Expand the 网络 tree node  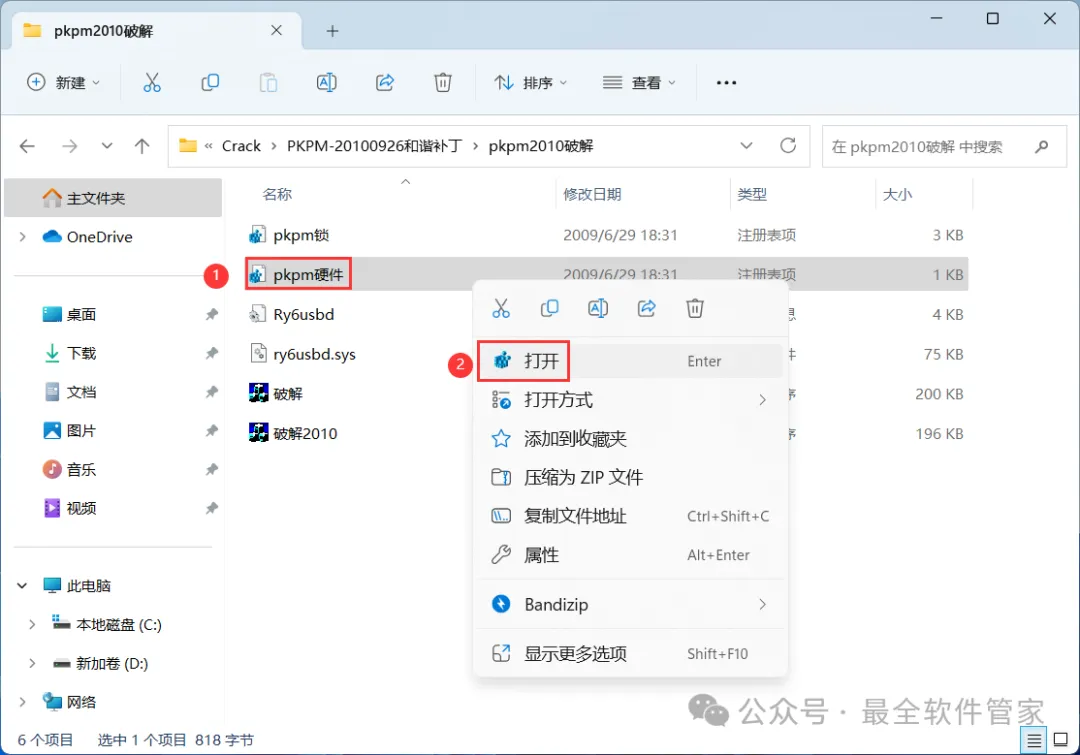23,702
